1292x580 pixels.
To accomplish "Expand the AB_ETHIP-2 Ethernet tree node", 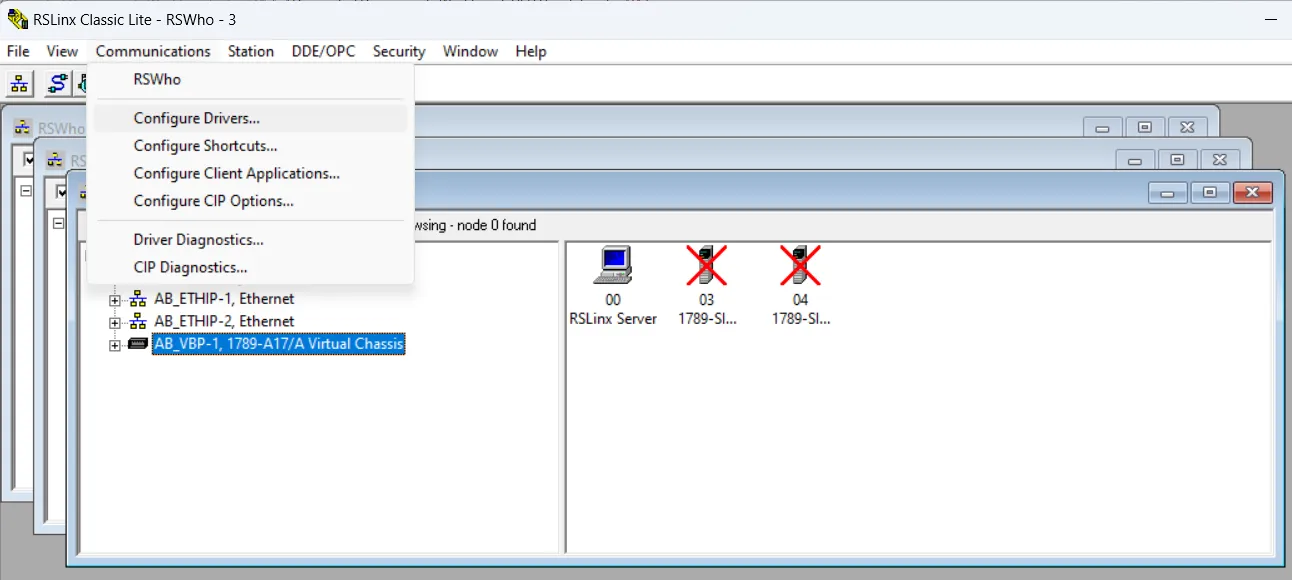I will pyautogui.click(x=114, y=321).
